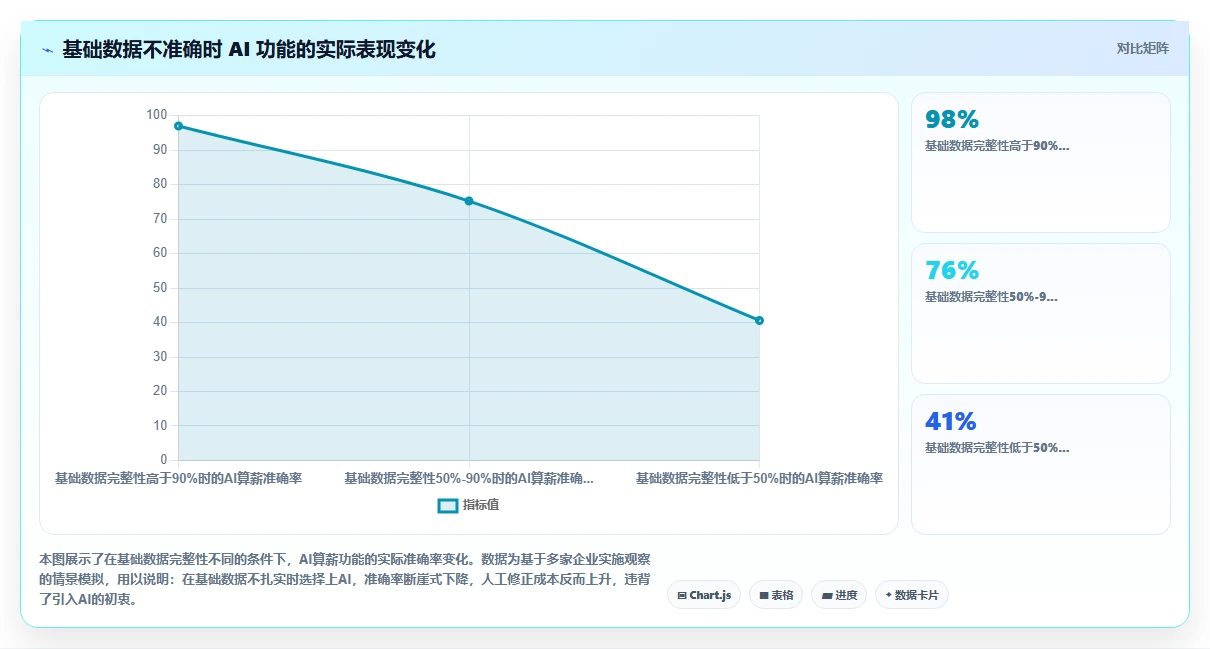
Task: Click the middle data point near 75
Action: coord(469,201)
